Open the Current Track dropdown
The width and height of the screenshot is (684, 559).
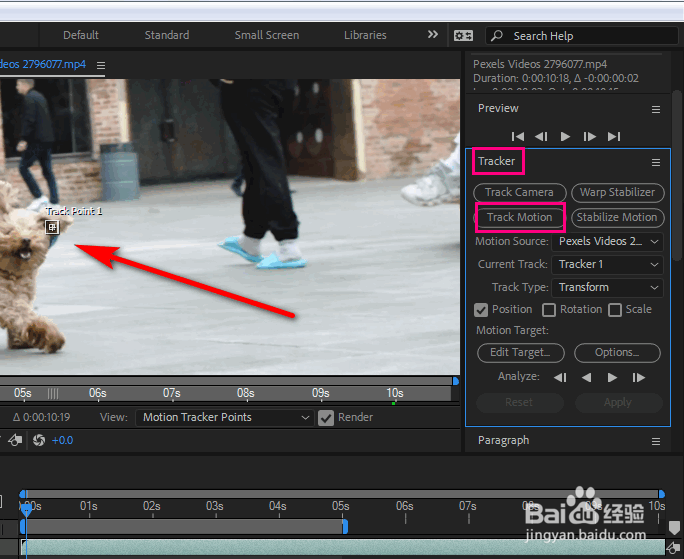coord(607,264)
